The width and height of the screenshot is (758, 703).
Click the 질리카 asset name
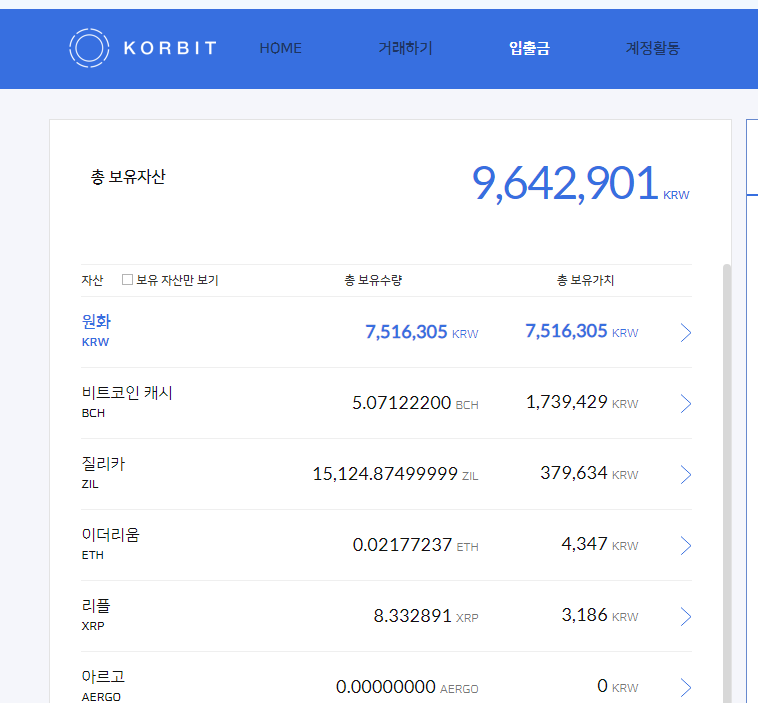(103, 464)
